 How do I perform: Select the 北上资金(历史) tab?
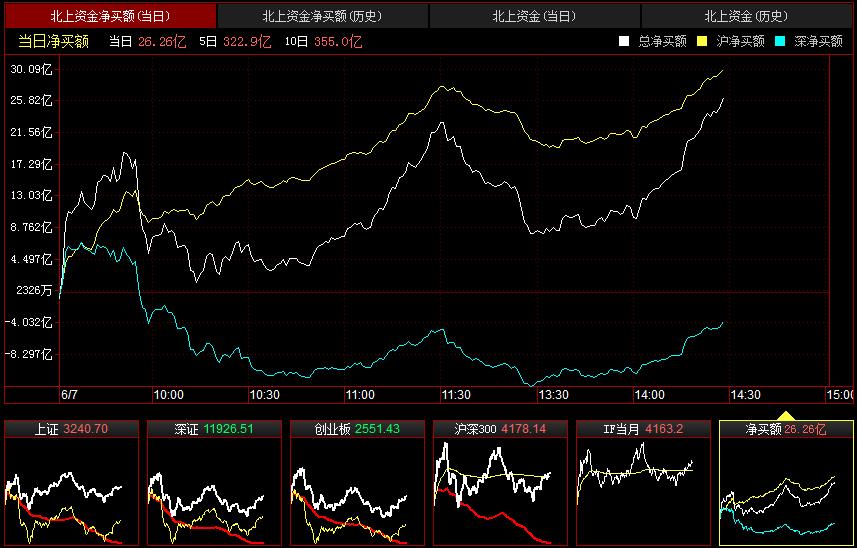[746, 15]
